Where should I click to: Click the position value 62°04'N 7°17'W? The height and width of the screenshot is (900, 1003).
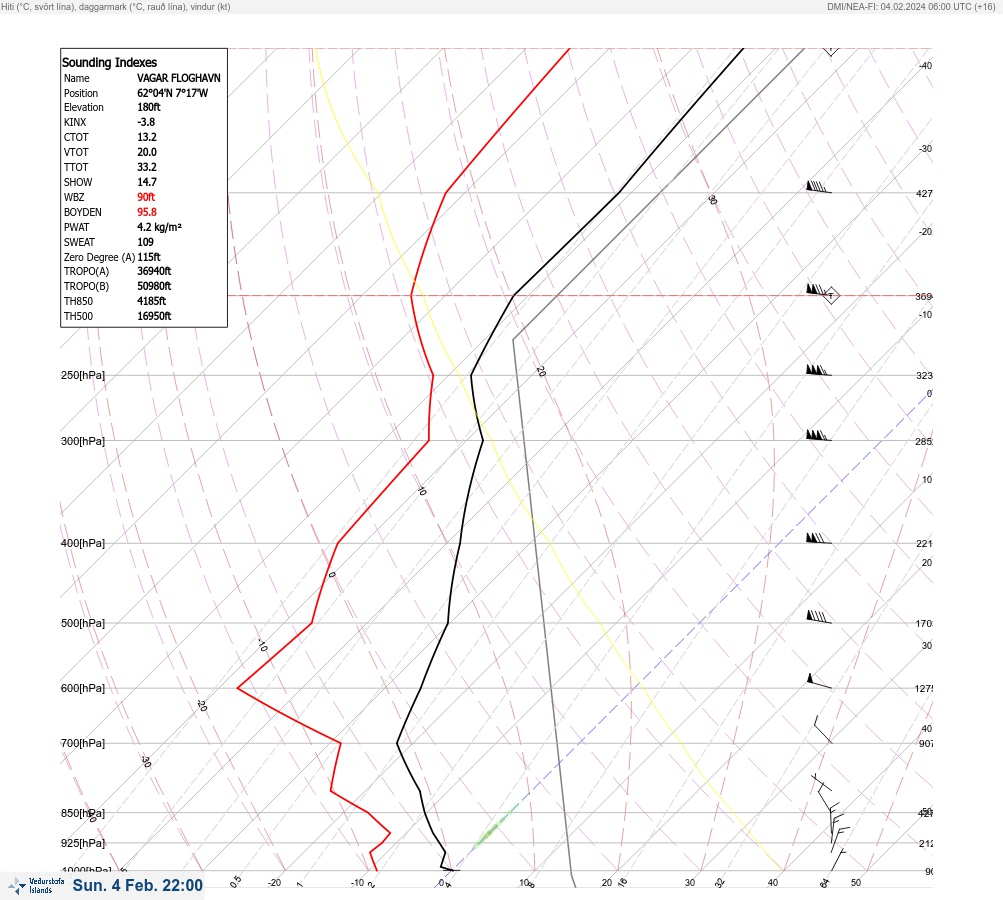pyautogui.click(x=172, y=93)
